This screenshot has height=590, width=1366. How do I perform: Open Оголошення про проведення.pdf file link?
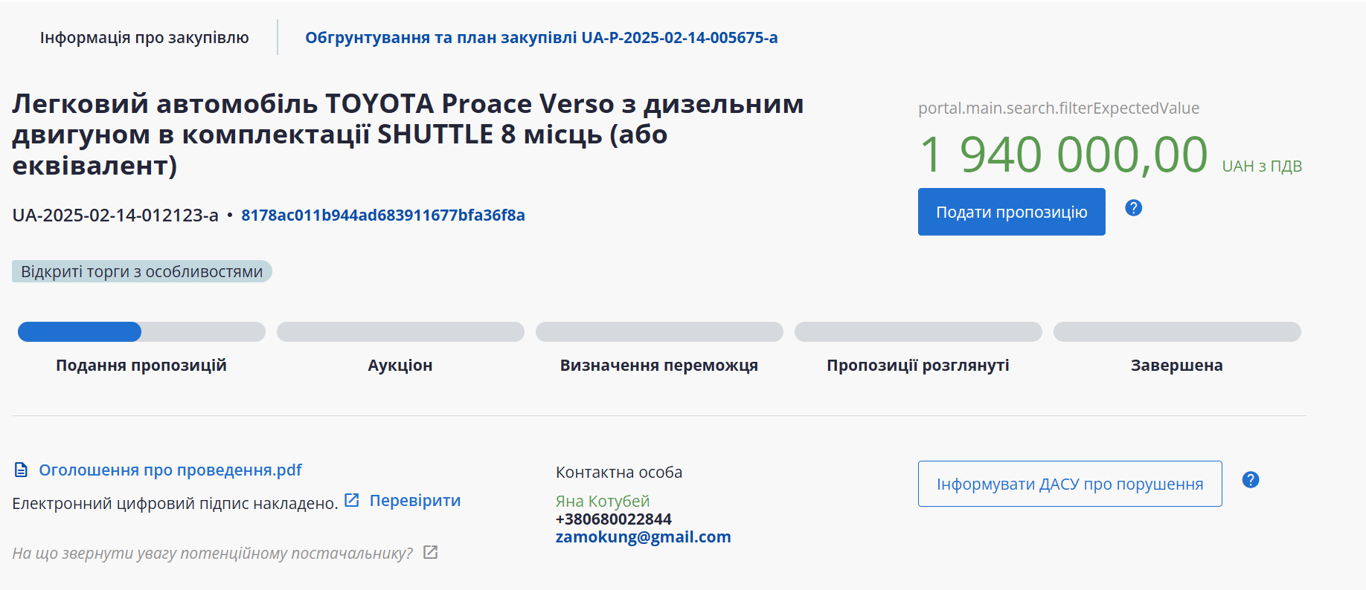point(170,470)
